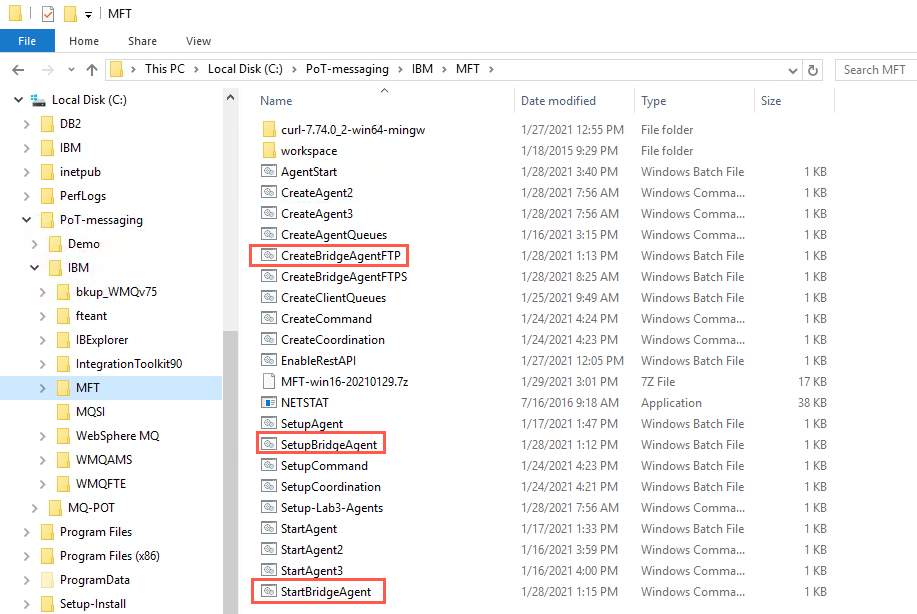Sort files by the Type column

click(653, 101)
